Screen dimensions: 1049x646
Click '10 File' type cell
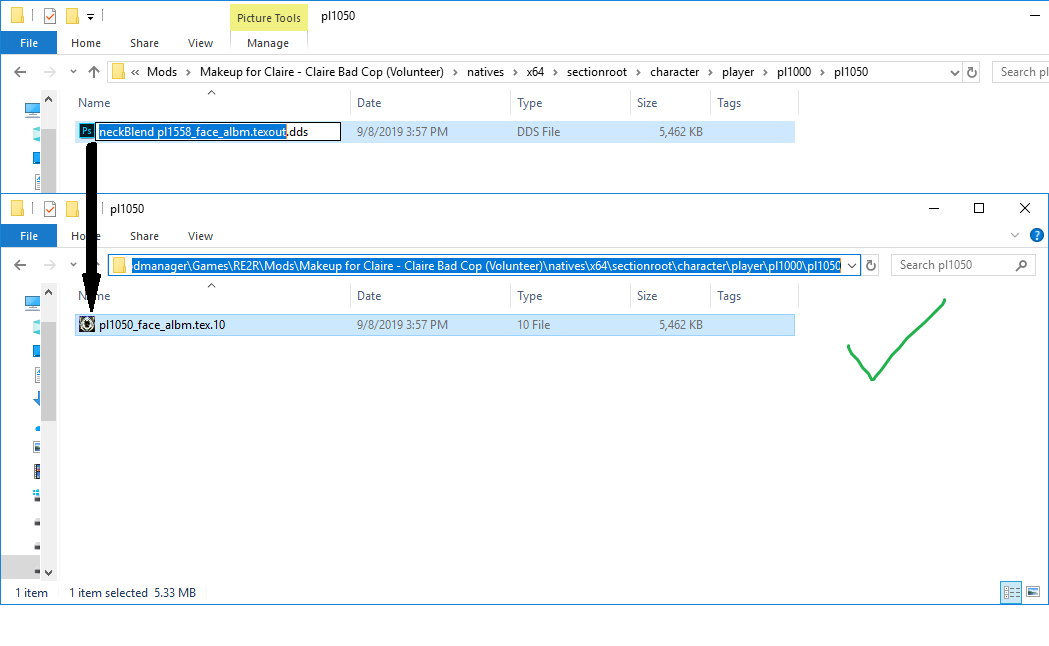coord(533,325)
